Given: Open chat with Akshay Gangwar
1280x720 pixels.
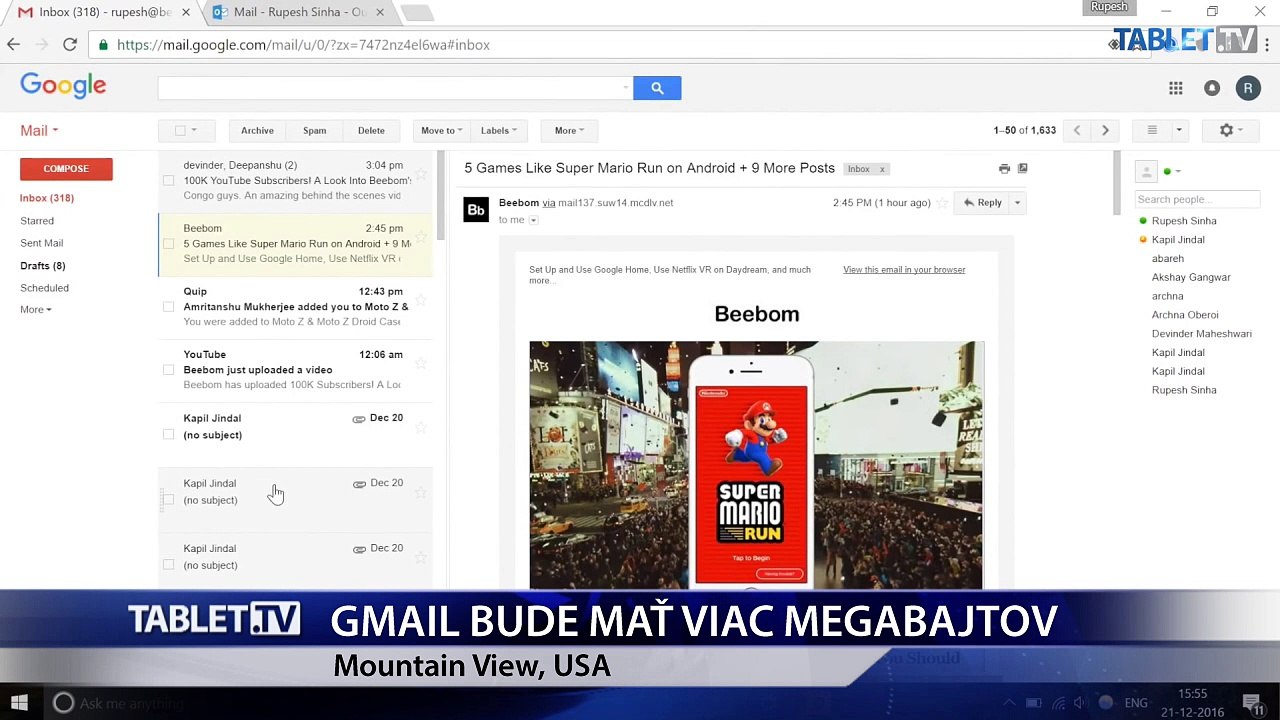Looking at the screenshot, I should (1191, 277).
